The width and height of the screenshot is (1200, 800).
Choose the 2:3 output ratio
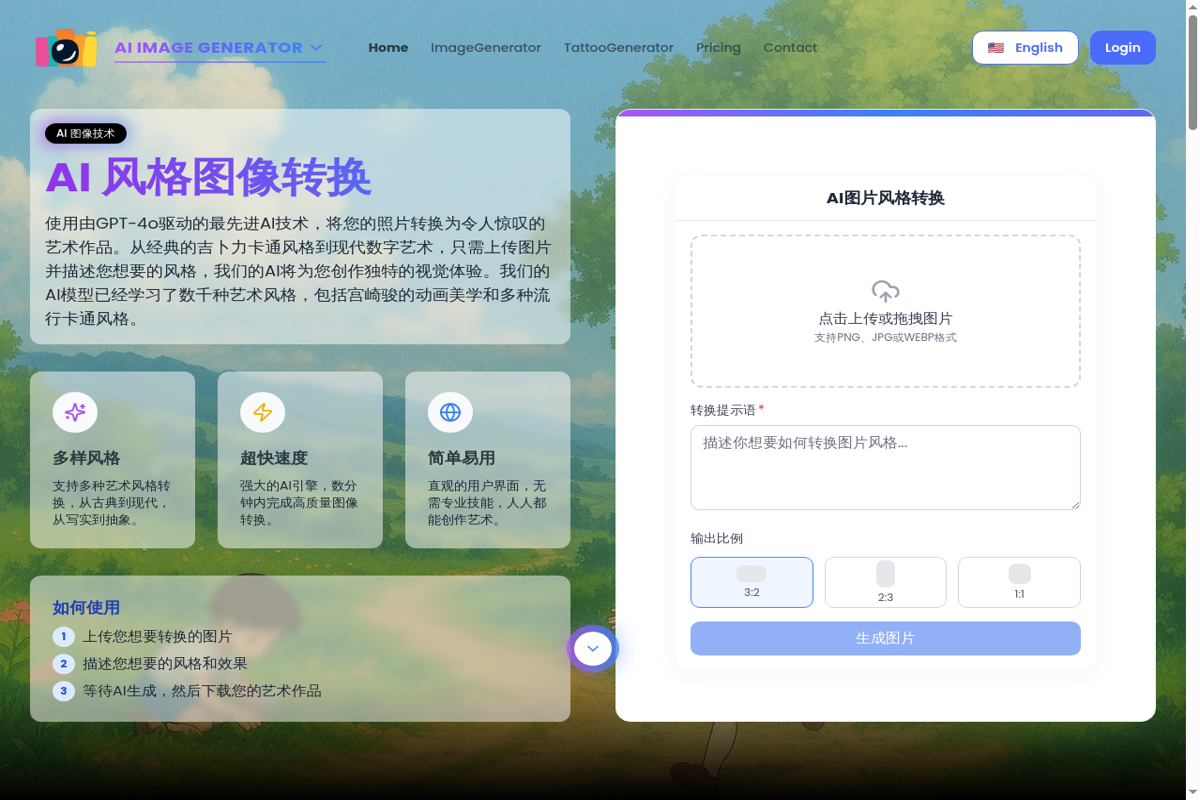coord(885,582)
